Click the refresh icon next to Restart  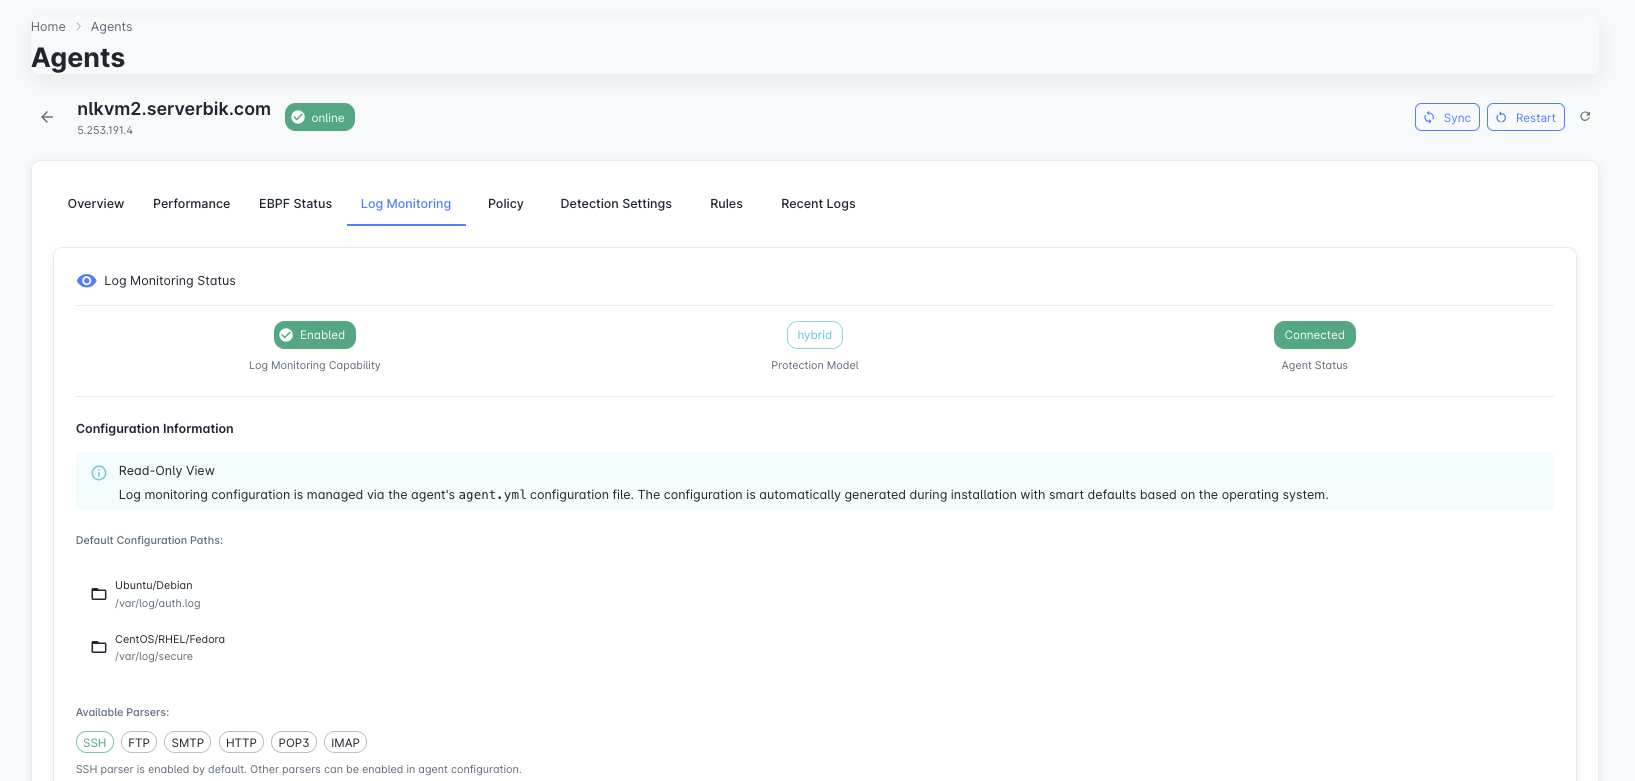tap(1585, 117)
